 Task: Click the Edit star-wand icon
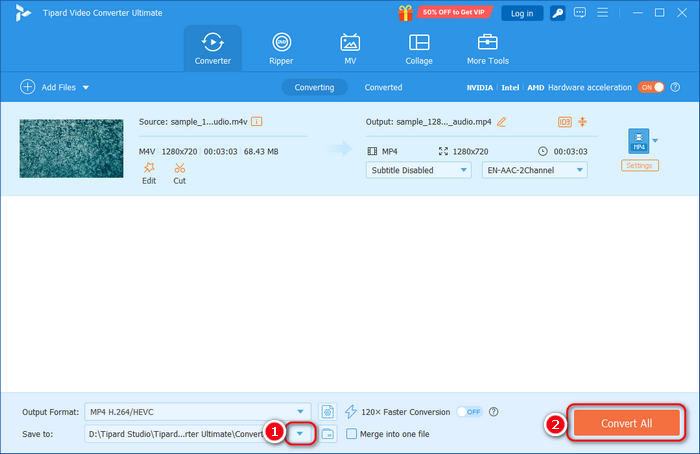click(x=149, y=168)
